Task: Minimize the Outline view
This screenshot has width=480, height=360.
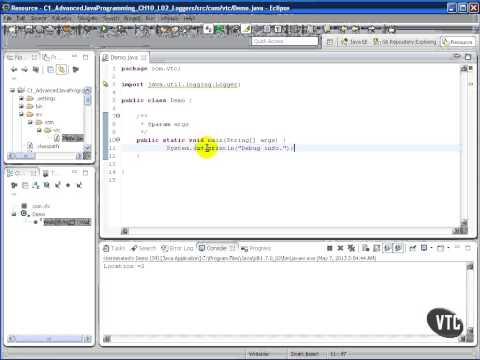Action: click(75, 172)
